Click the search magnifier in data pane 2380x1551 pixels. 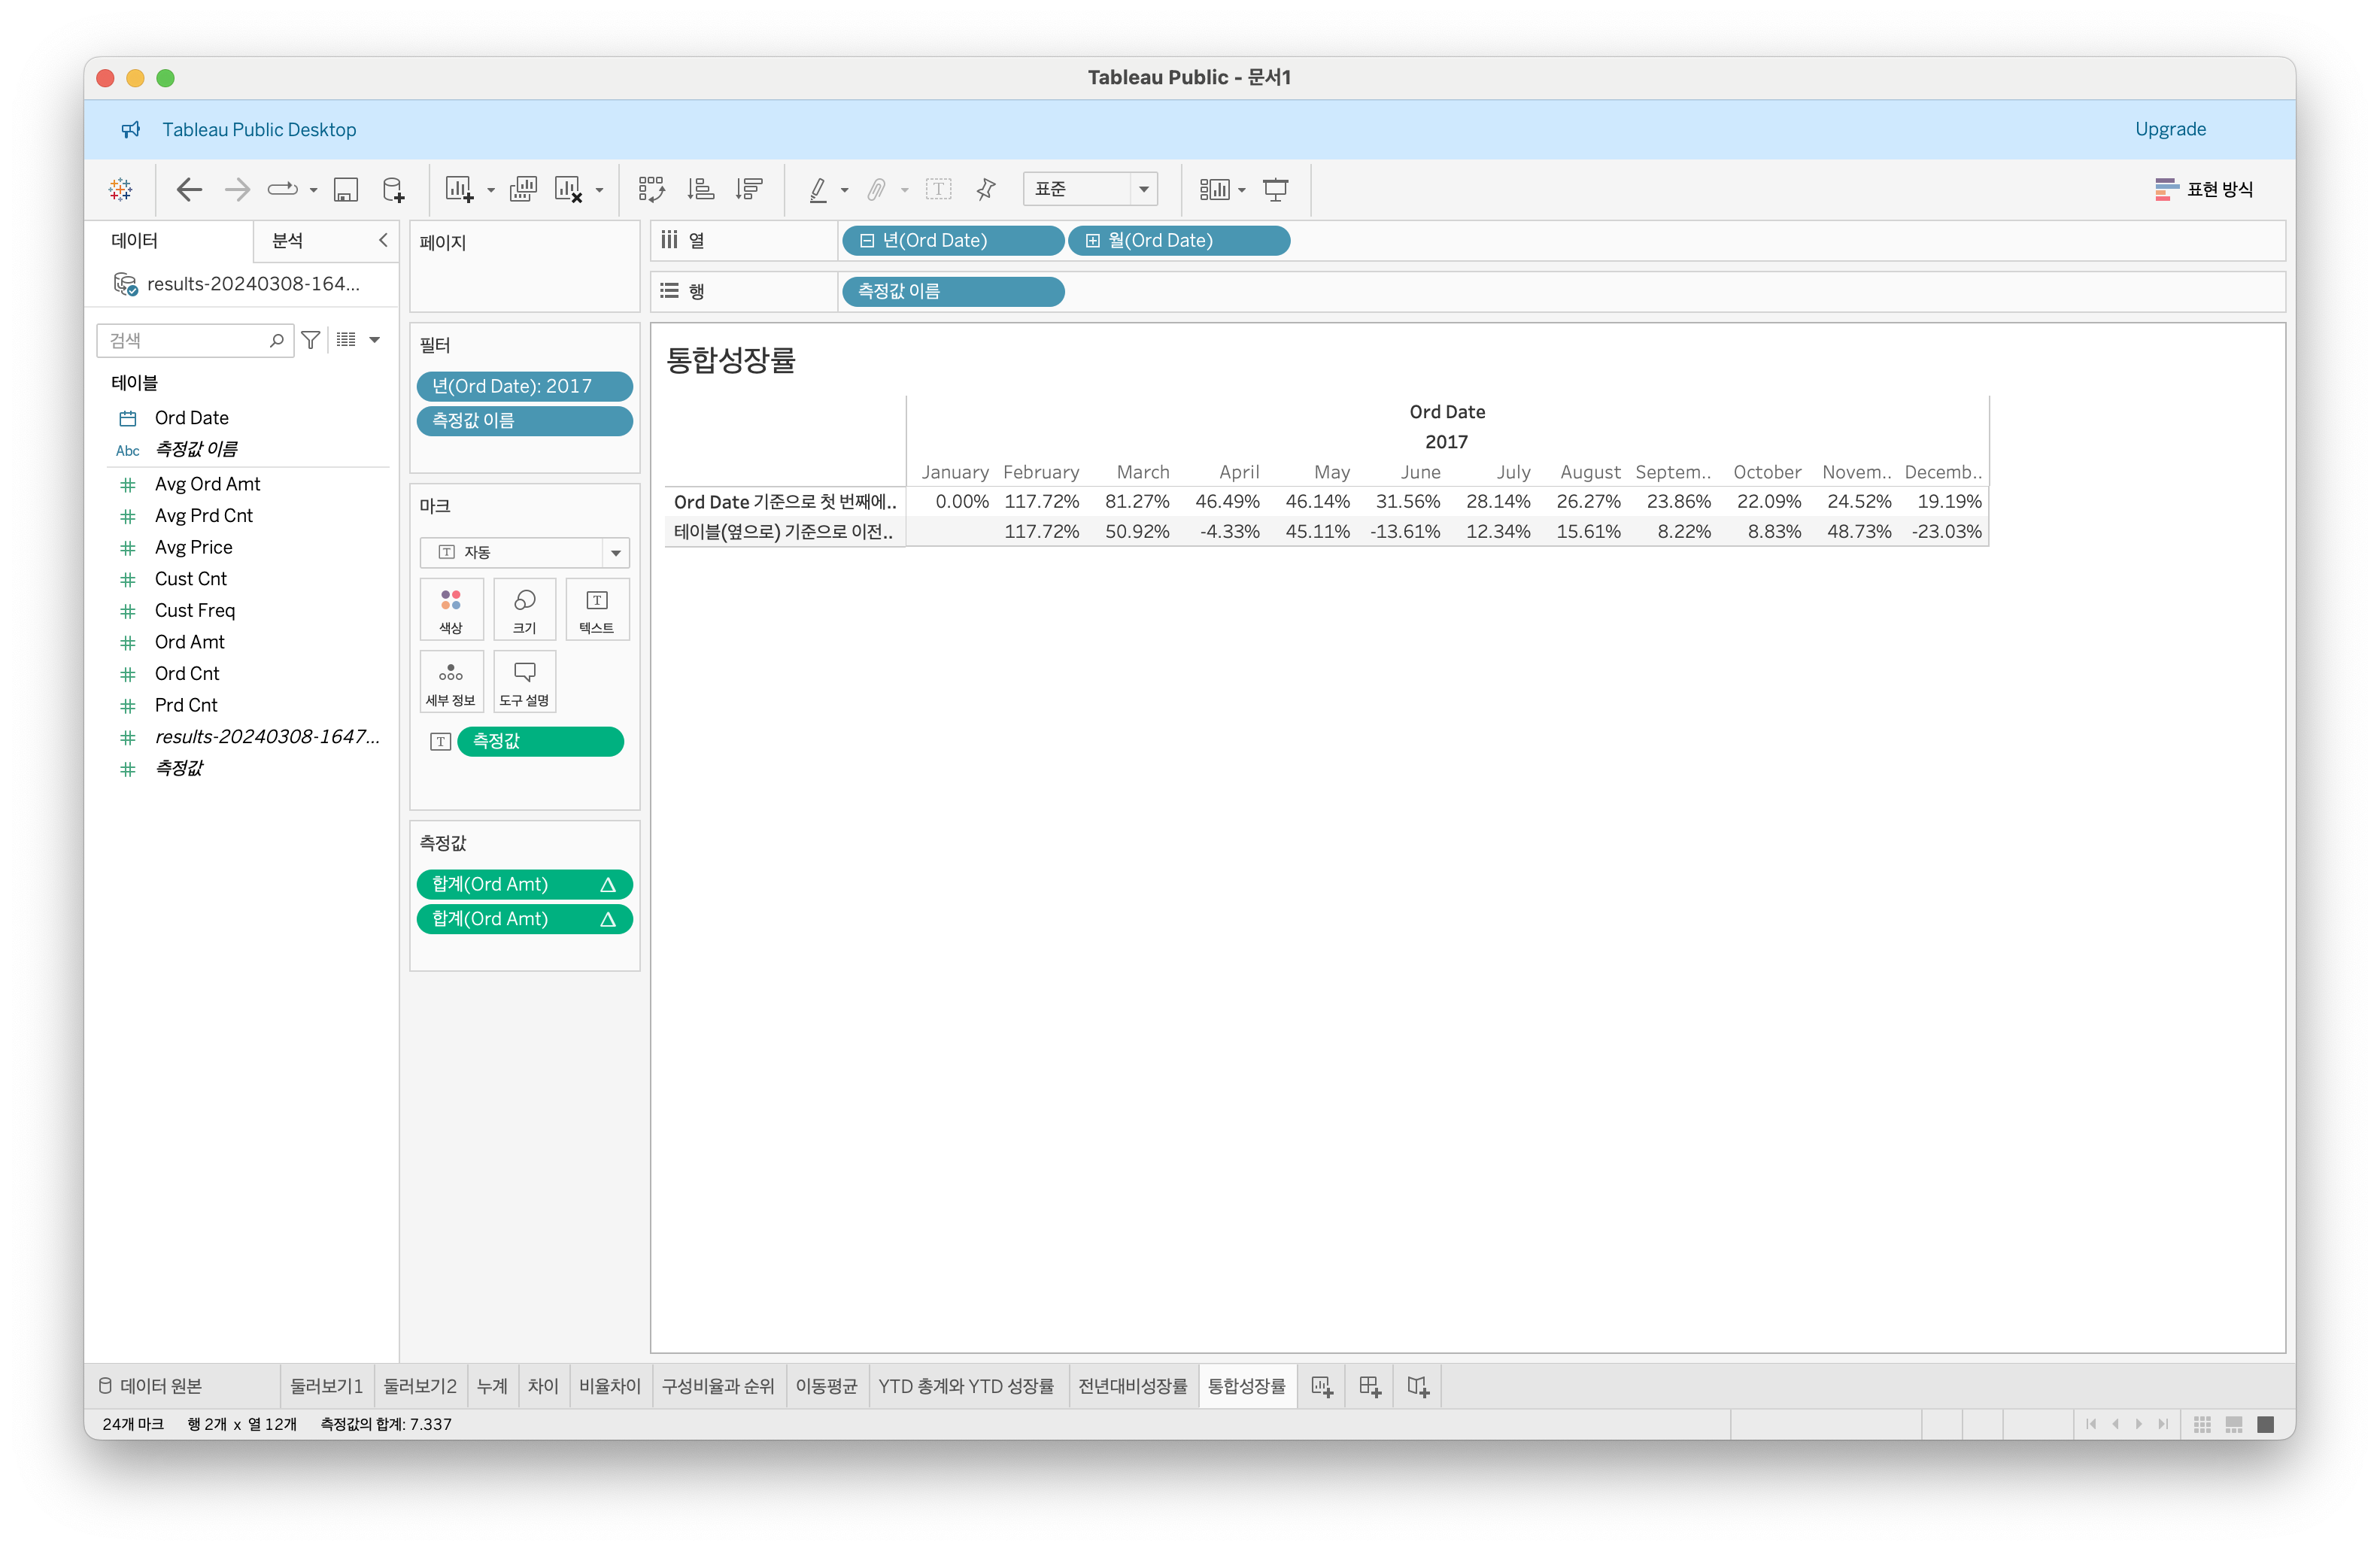277,340
